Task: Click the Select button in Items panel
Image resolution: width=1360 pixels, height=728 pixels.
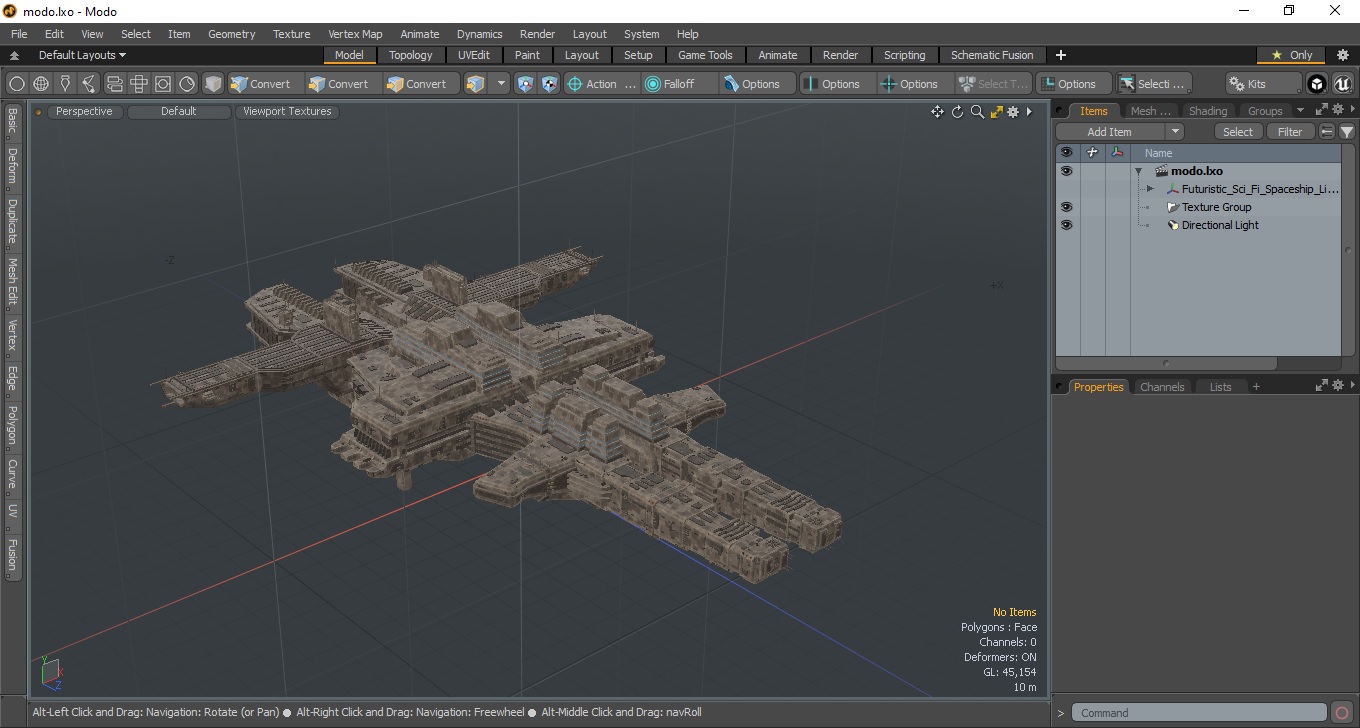Action: pos(1238,132)
